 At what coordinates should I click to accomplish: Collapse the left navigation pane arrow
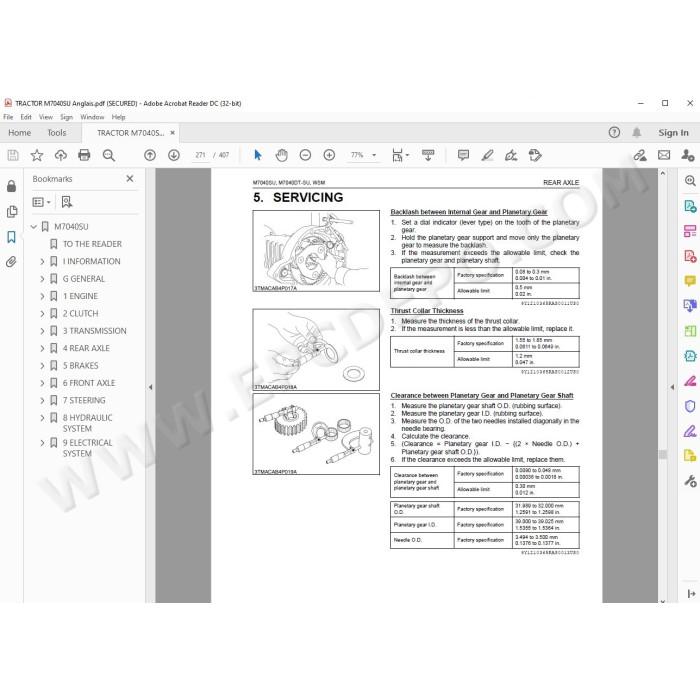click(150, 387)
